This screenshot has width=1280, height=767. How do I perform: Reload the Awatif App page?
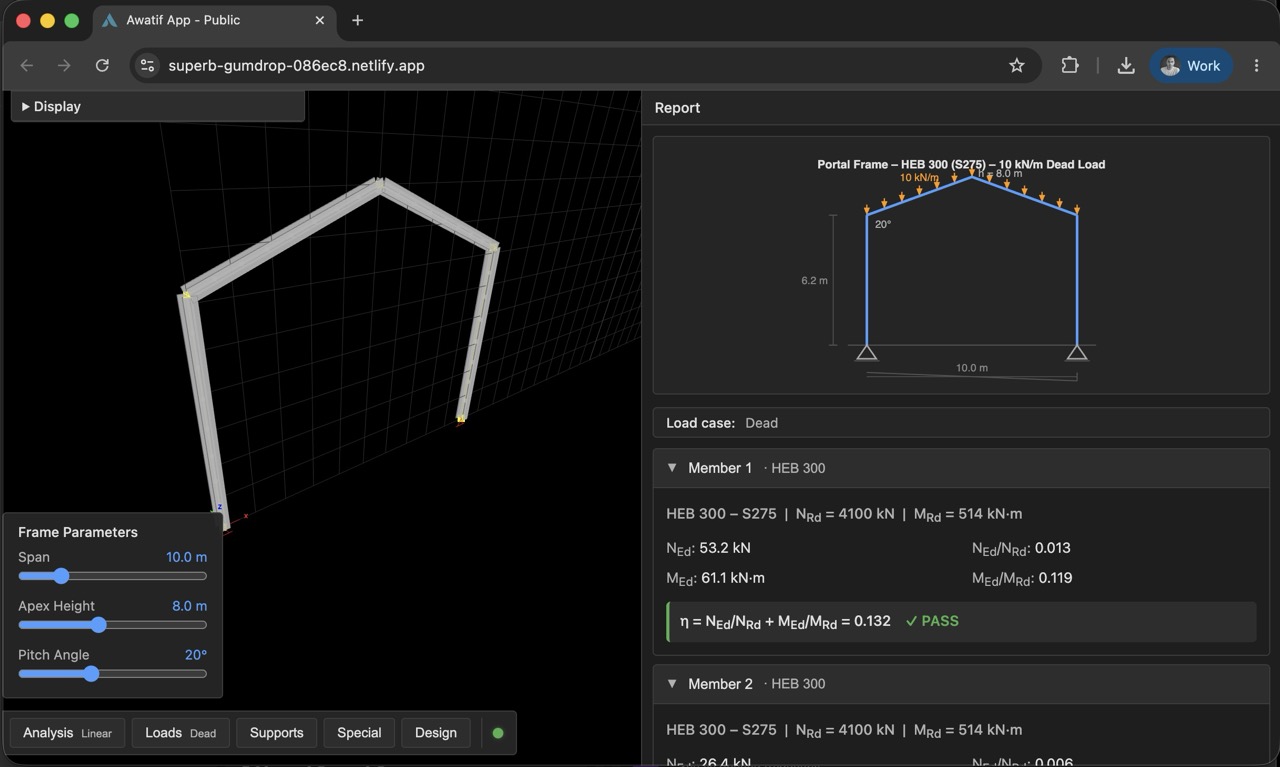(x=102, y=65)
